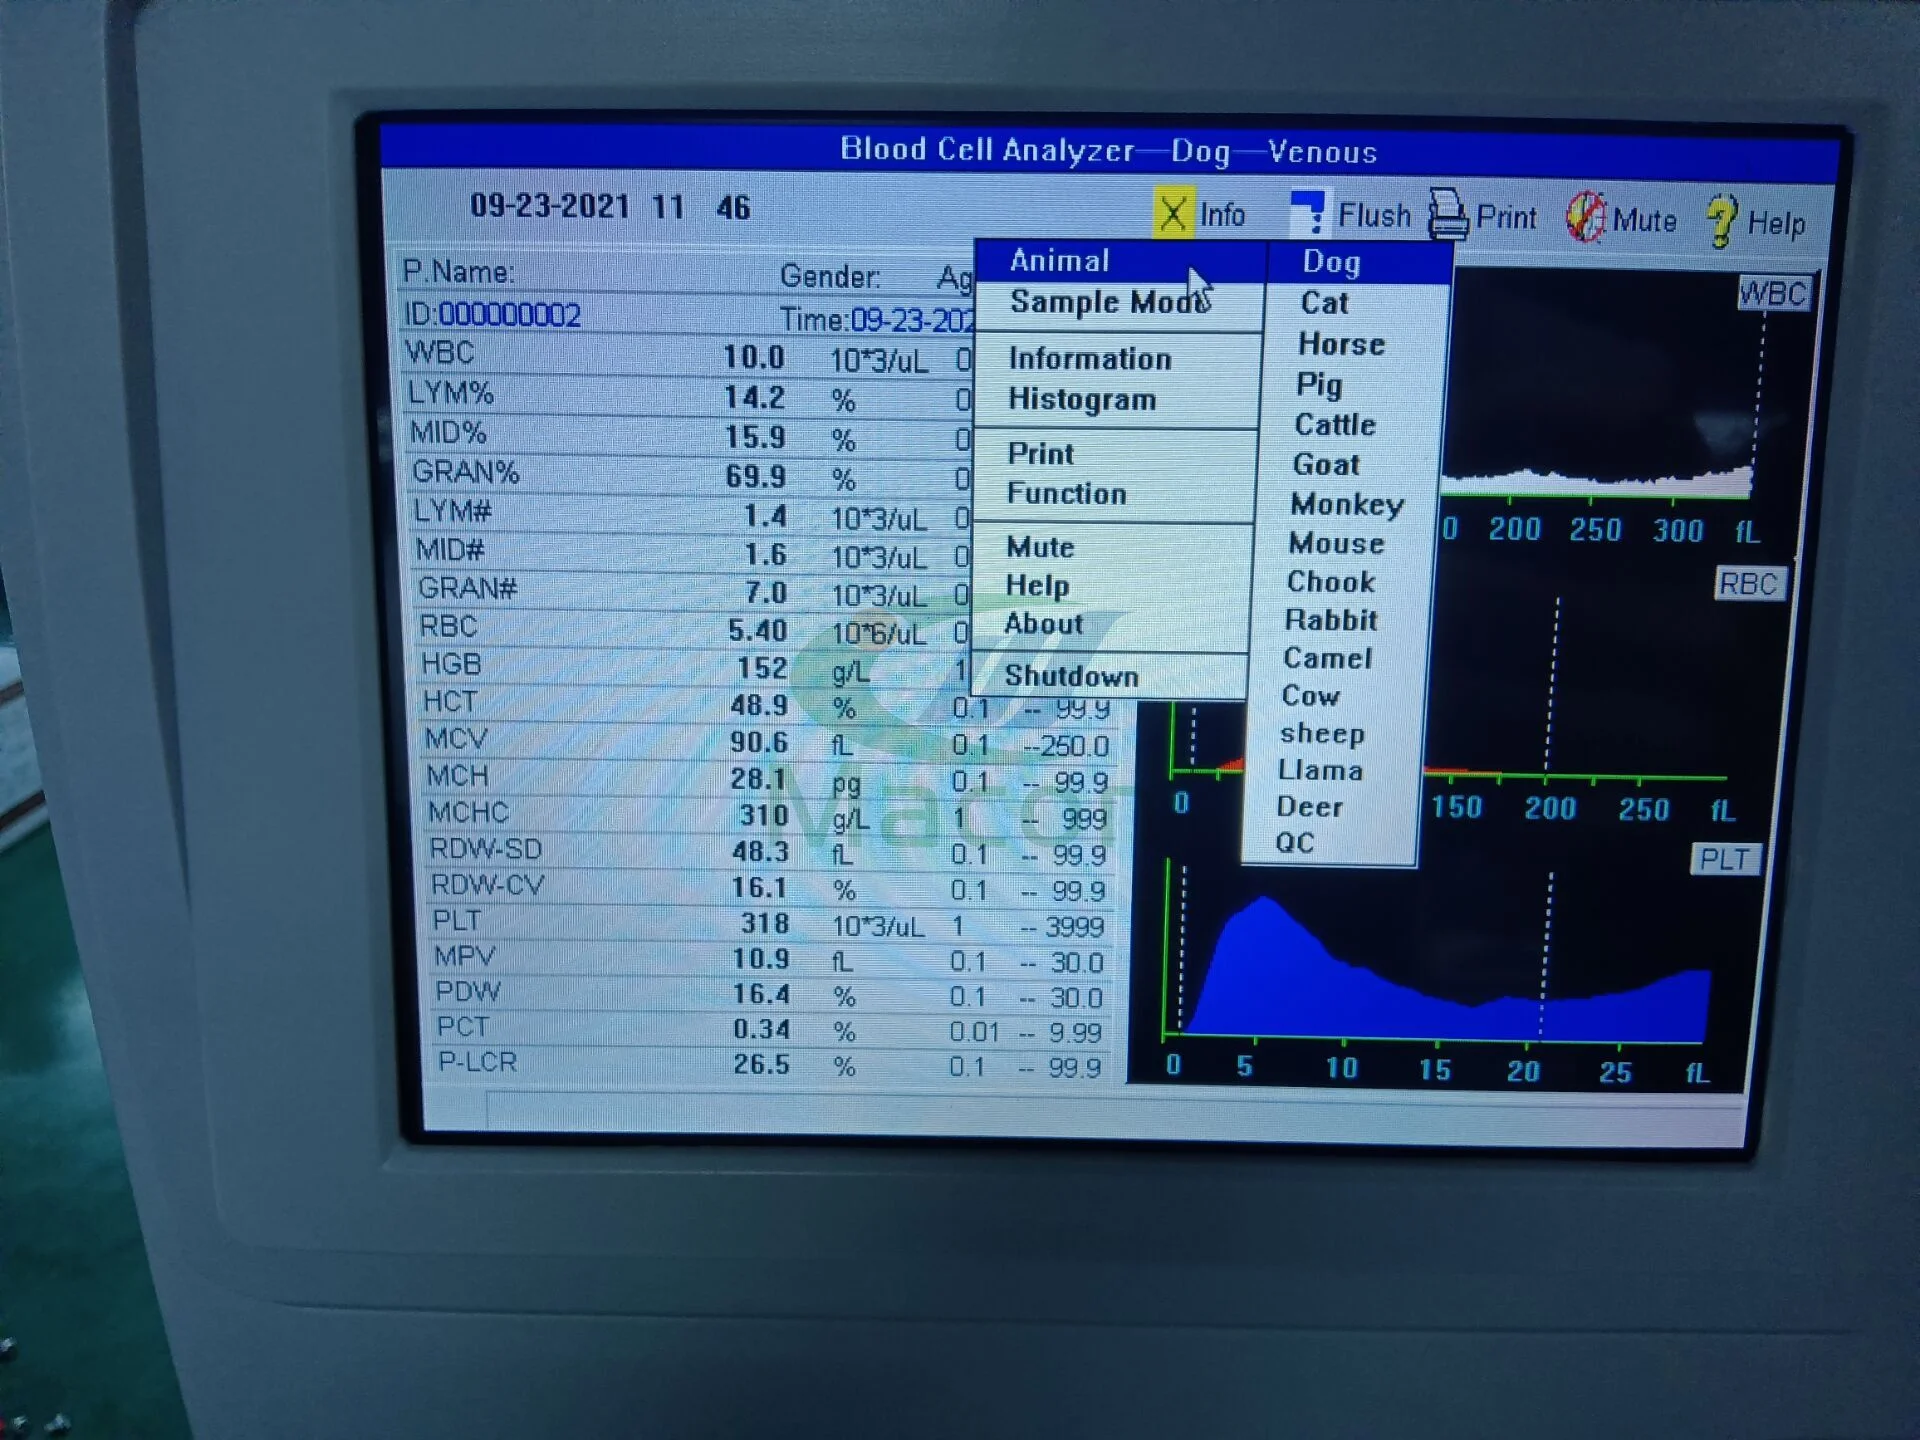Select the WBC histogram label

pos(1773,294)
